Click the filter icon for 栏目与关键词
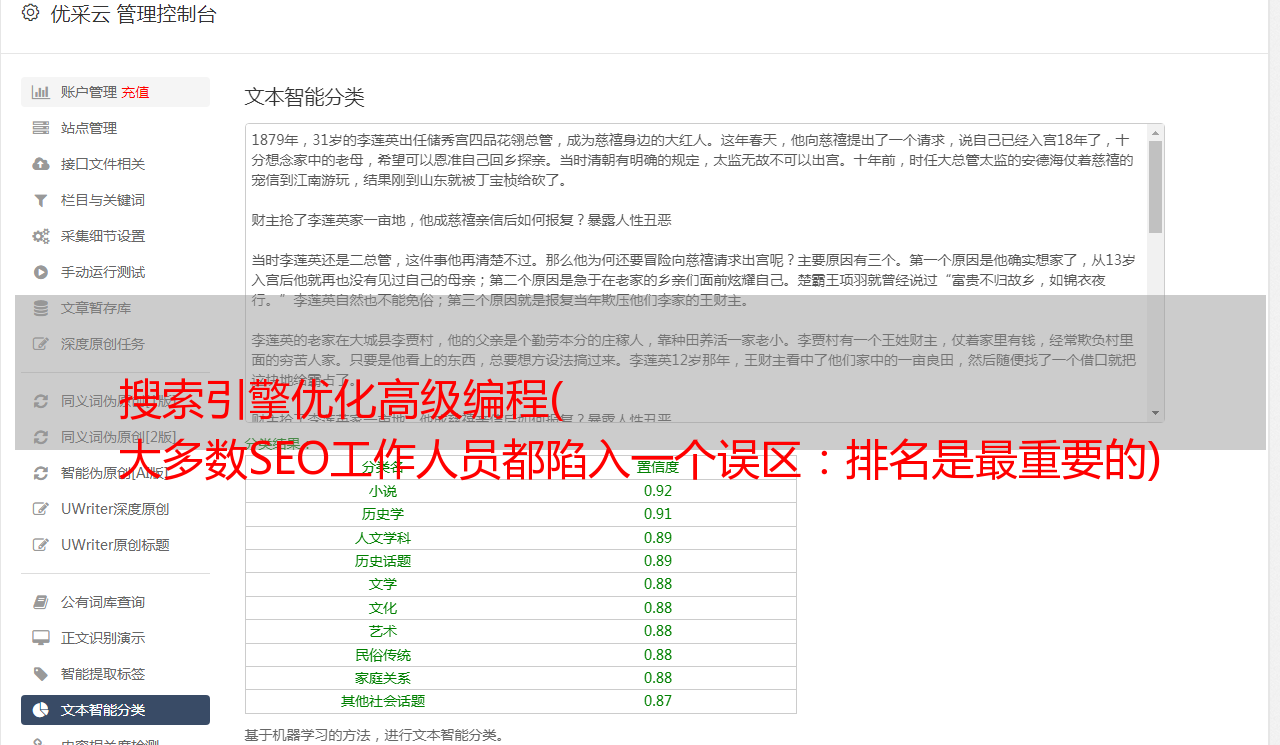The height and width of the screenshot is (745, 1280). point(41,200)
